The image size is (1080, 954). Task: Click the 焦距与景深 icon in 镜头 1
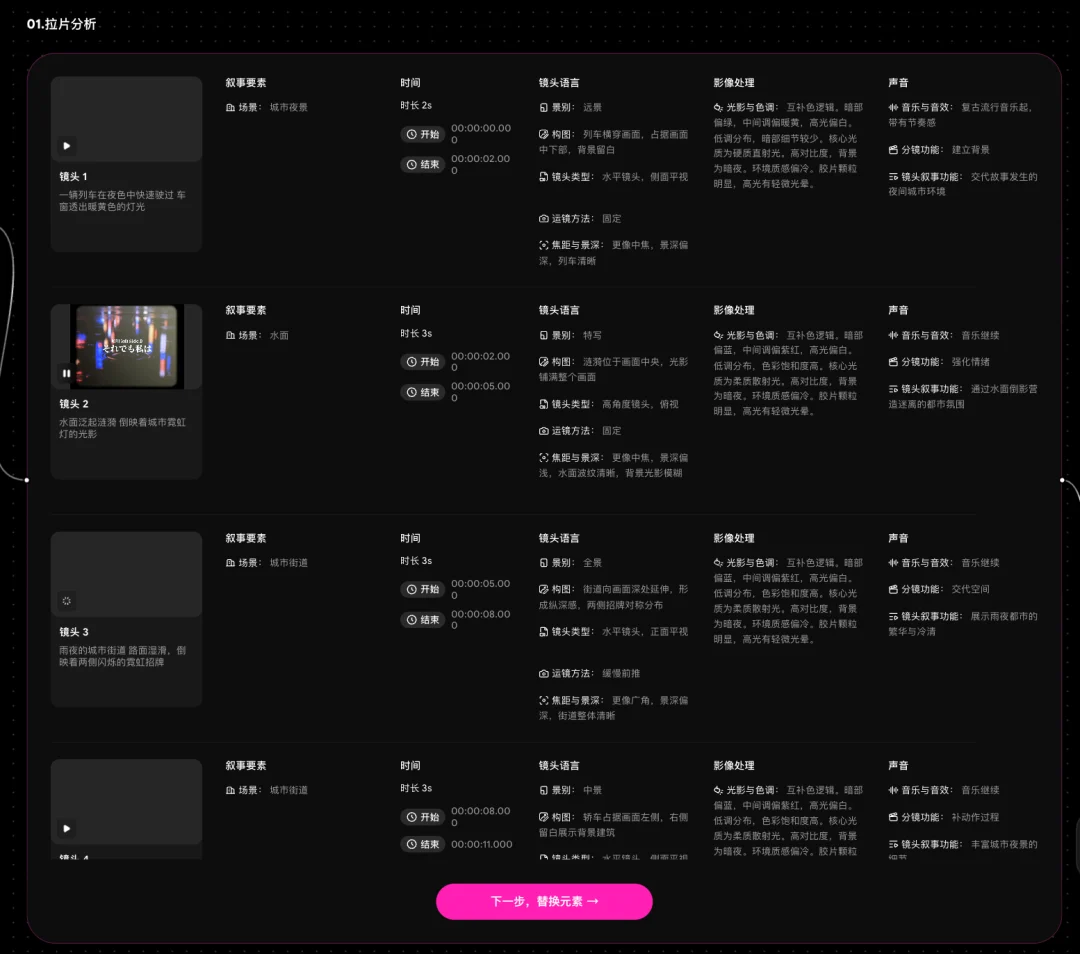point(543,245)
